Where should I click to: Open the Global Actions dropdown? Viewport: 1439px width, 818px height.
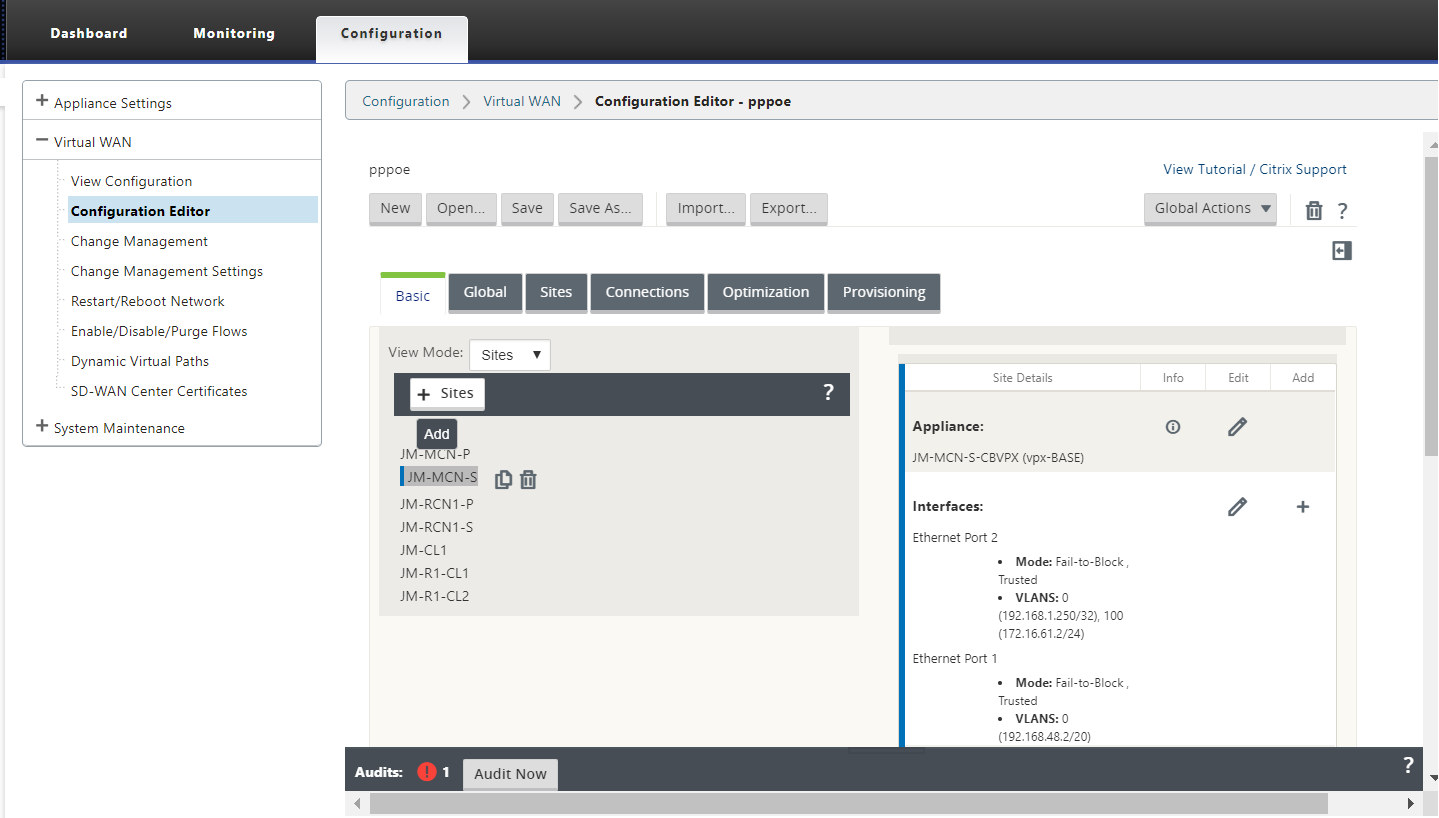click(1210, 208)
